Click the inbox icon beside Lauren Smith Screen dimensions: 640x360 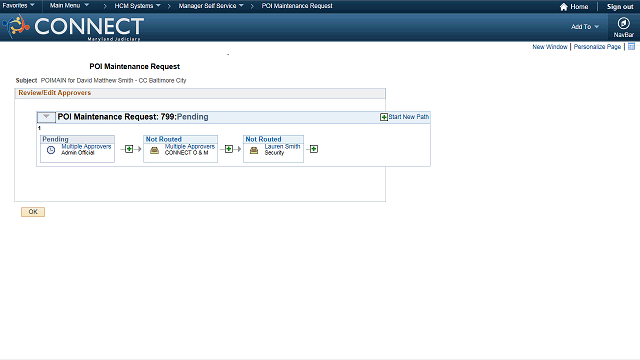254,150
